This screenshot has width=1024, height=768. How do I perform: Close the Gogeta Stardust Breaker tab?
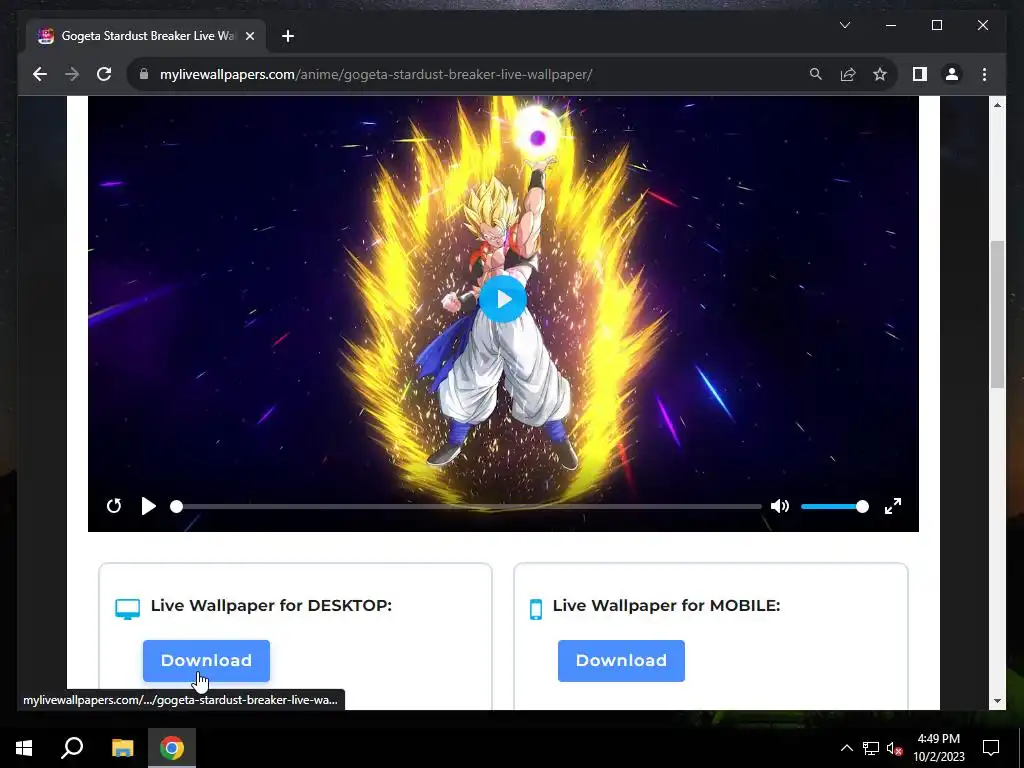249,36
